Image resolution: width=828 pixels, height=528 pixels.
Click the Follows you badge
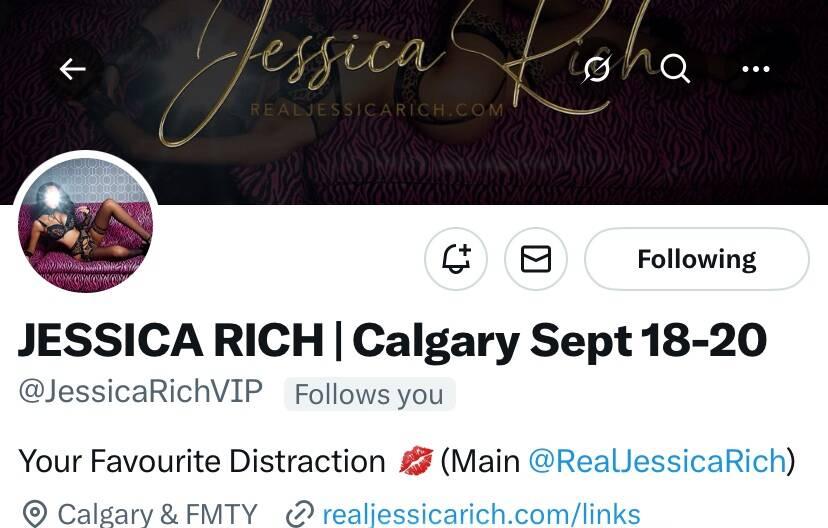point(370,394)
